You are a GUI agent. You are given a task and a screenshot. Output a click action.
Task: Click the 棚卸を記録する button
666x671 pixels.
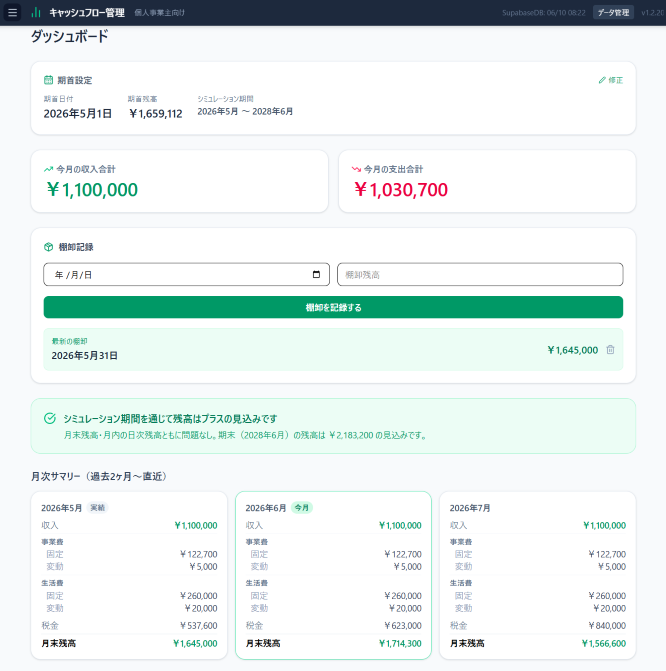pos(333,307)
